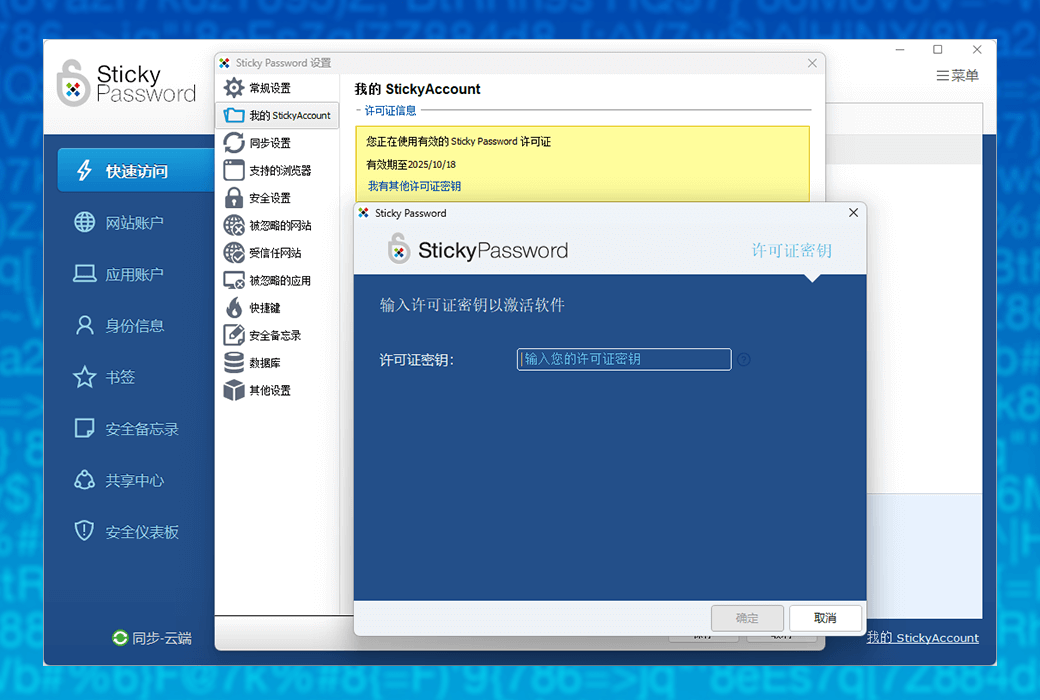Select 我的 StickyAccount folder icon in settings

tap(233, 115)
